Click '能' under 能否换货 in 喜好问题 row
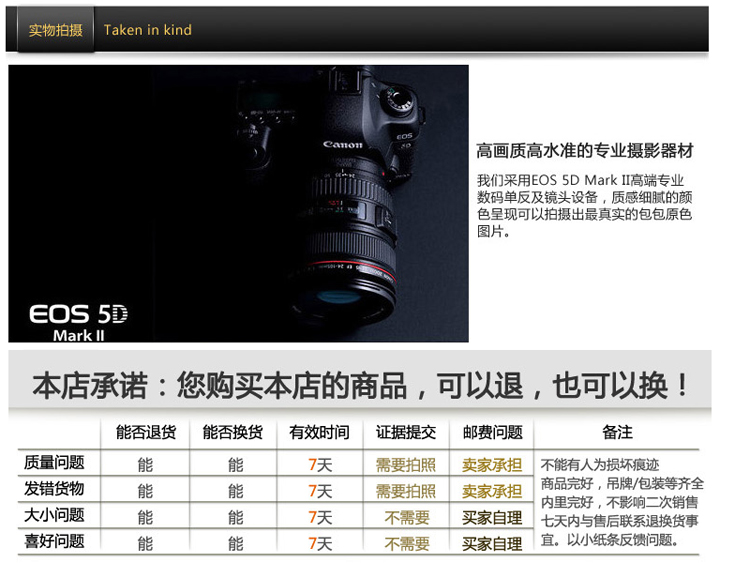 click(235, 544)
